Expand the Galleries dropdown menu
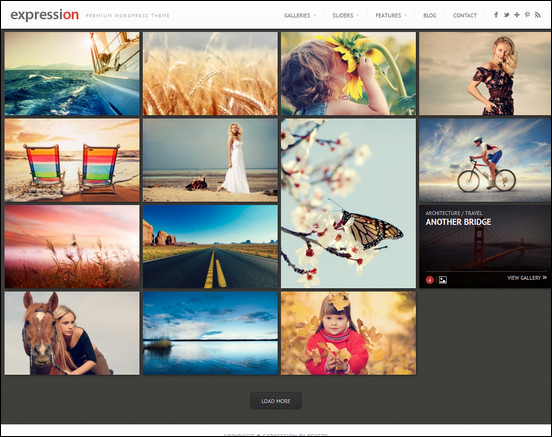The height and width of the screenshot is (437, 552). (x=300, y=15)
